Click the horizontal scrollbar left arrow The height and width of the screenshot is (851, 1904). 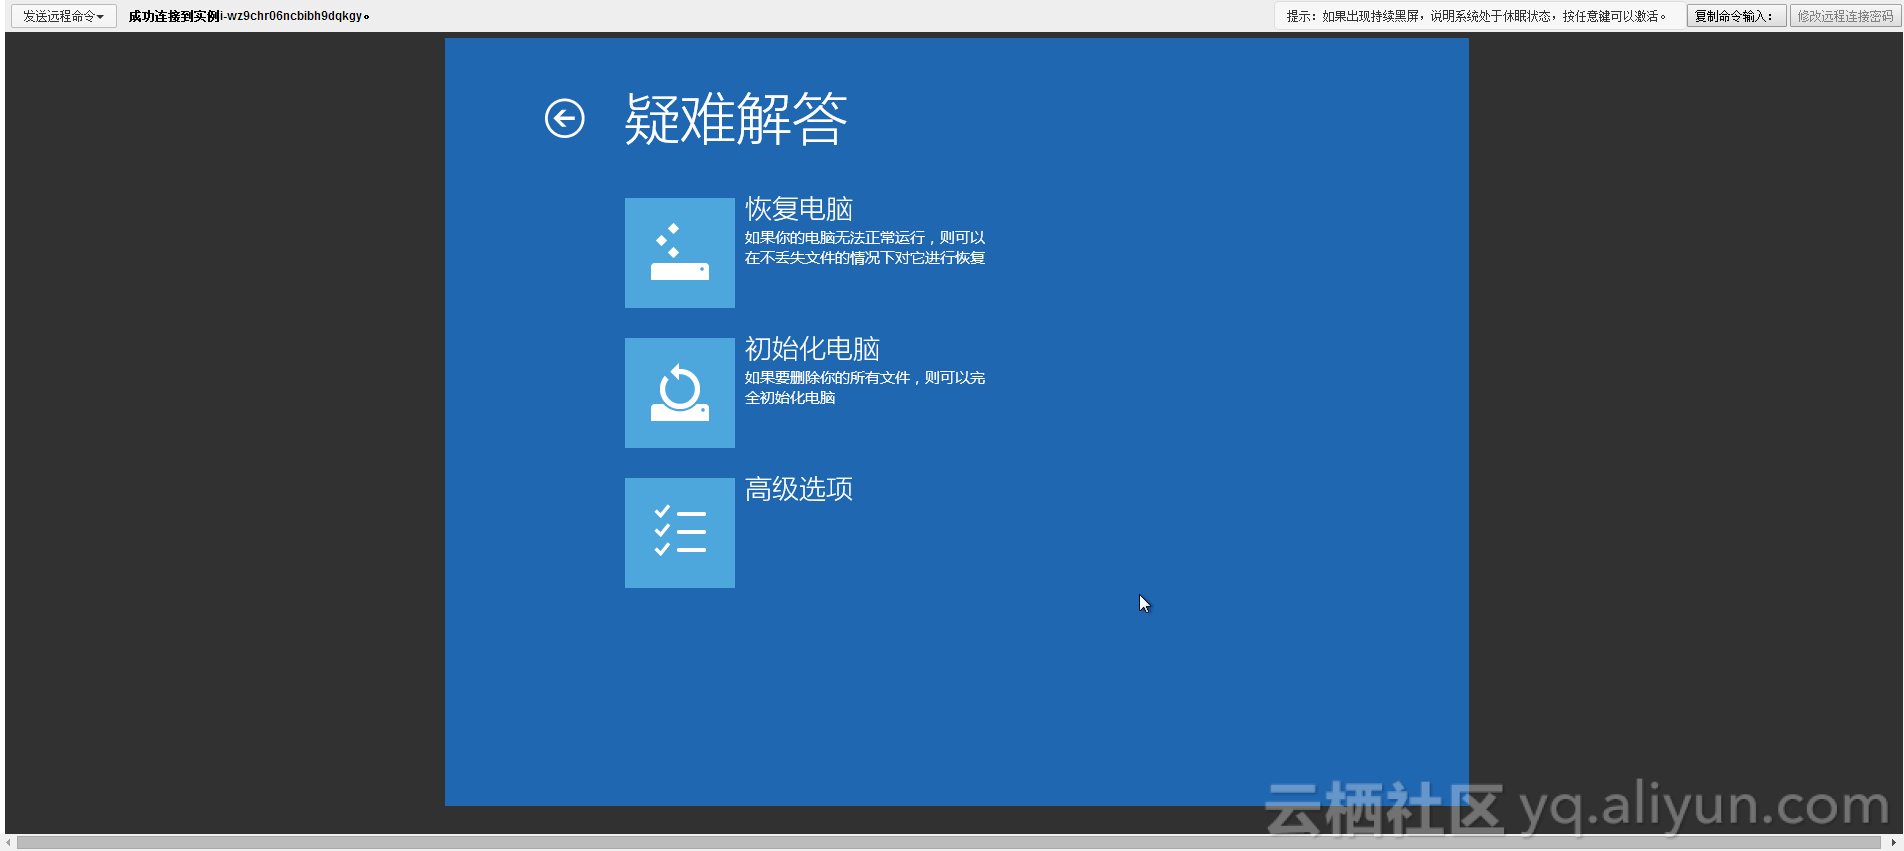(10, 843)
